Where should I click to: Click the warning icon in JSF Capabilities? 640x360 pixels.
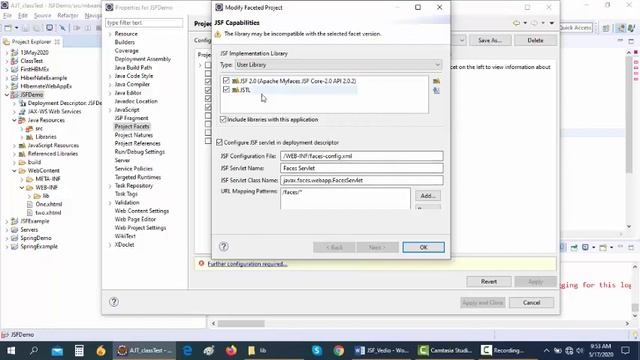218,34
